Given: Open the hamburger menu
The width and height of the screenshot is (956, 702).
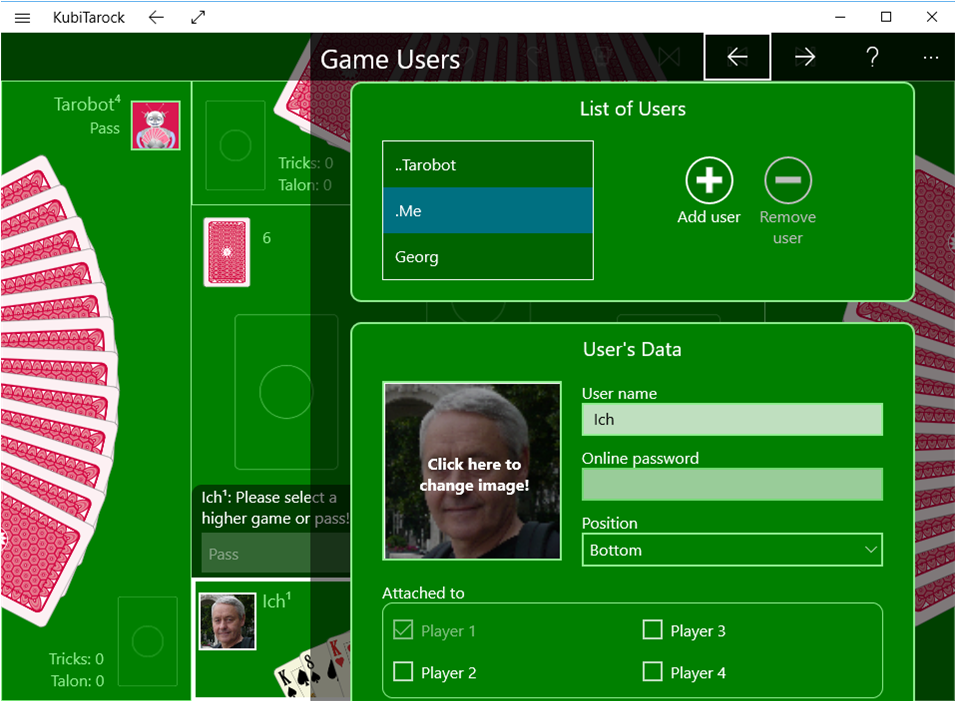Looking at the screenshot, I should coord(23,17).
